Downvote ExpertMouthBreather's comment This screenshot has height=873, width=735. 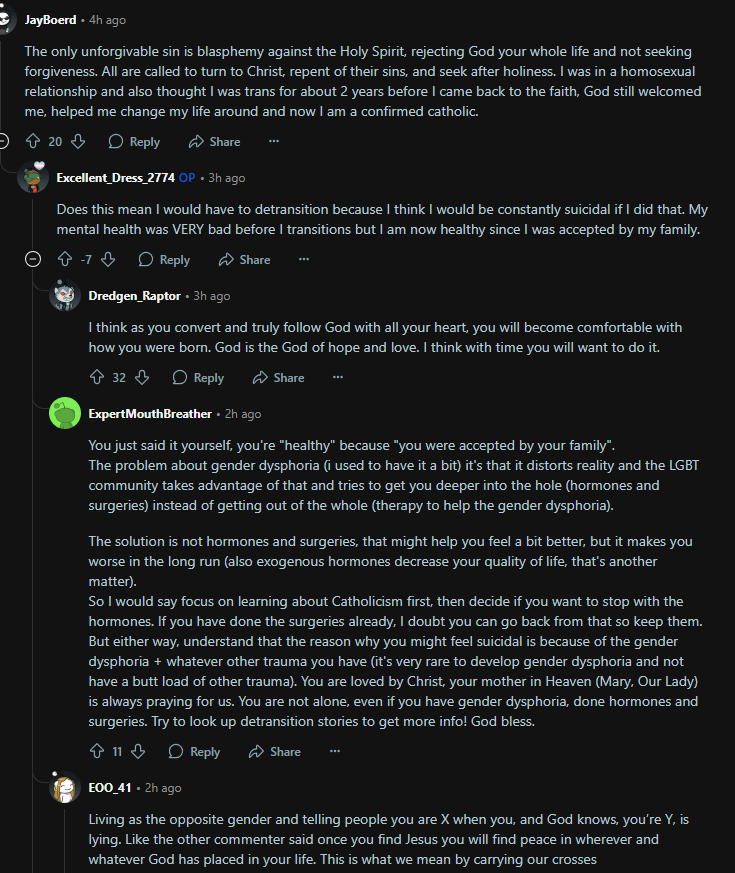pos(138,751)
